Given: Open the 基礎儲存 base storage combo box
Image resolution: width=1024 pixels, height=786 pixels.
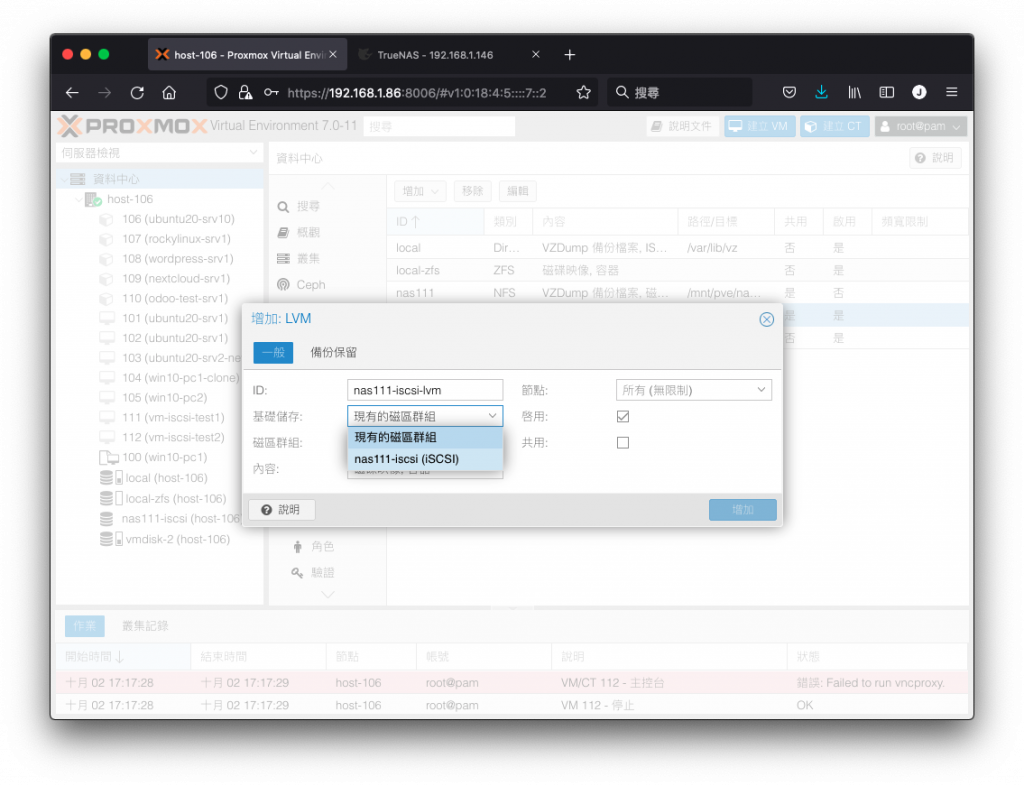Looking at the screenshot, I should [x=424, y=417].
